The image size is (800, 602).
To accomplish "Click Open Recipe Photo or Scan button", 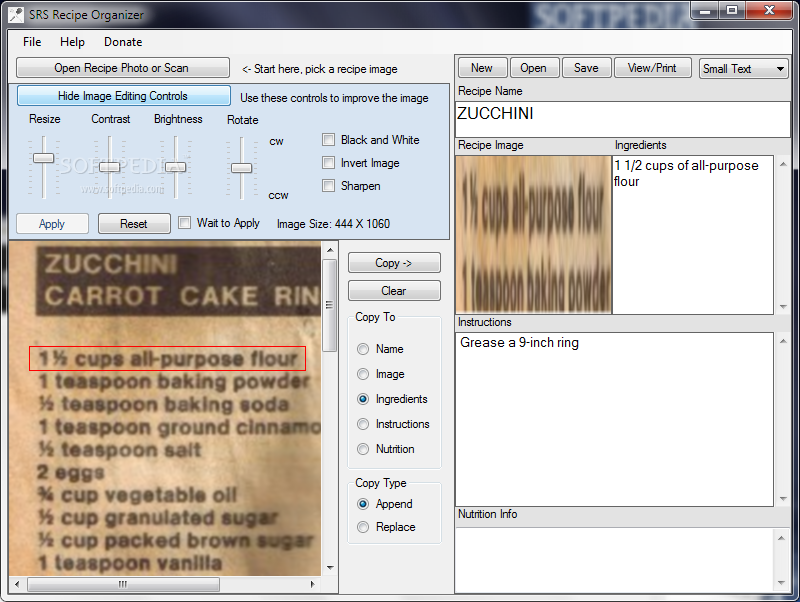I will point(122,68).
